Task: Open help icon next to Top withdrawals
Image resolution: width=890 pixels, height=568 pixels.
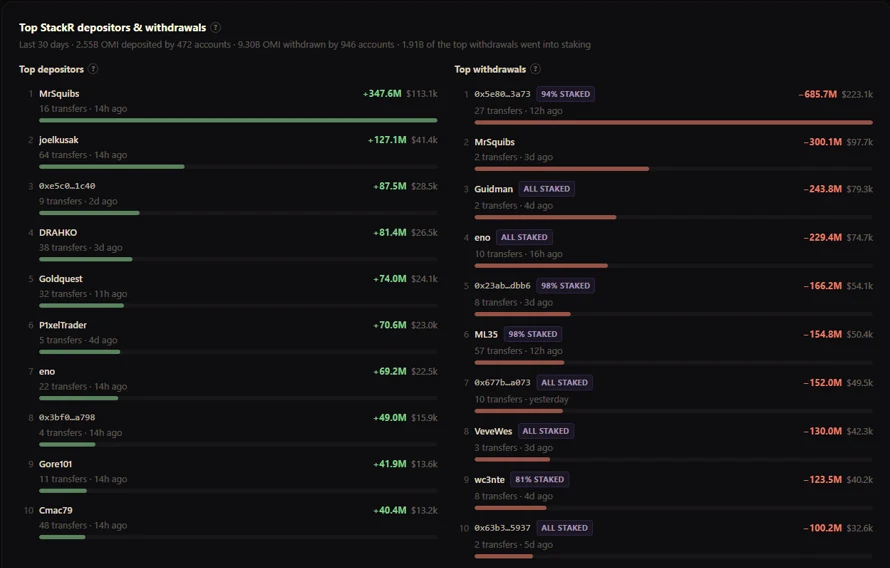Action: coord(535,69)
